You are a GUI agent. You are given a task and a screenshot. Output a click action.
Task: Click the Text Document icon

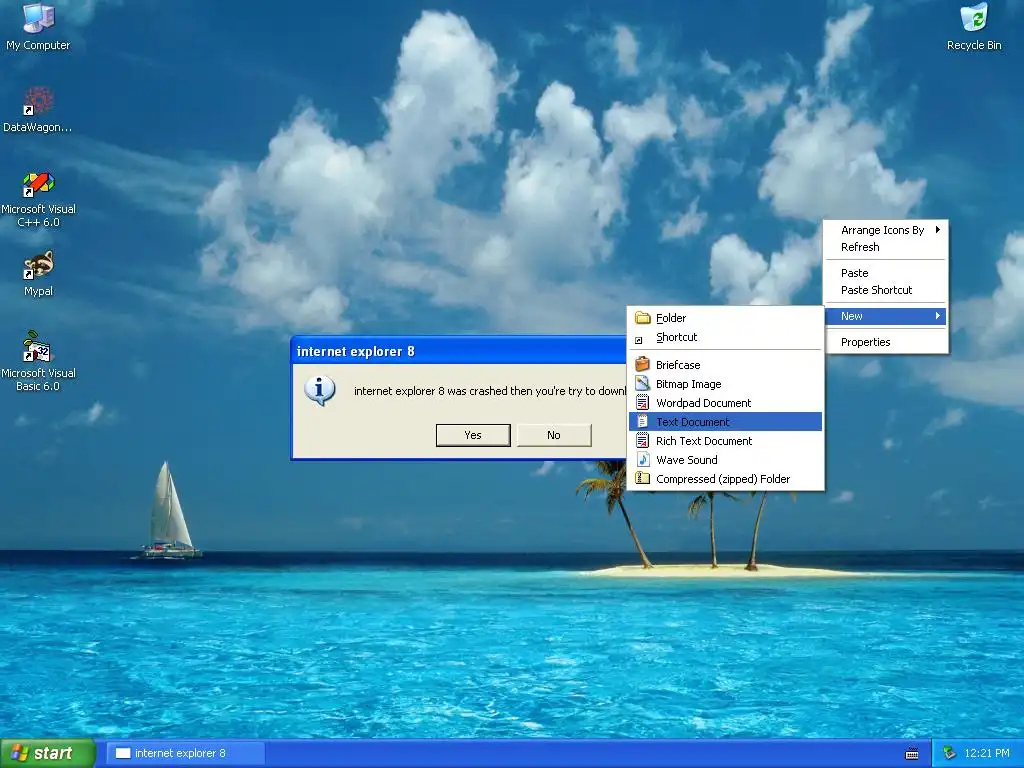tap(643, 421)
